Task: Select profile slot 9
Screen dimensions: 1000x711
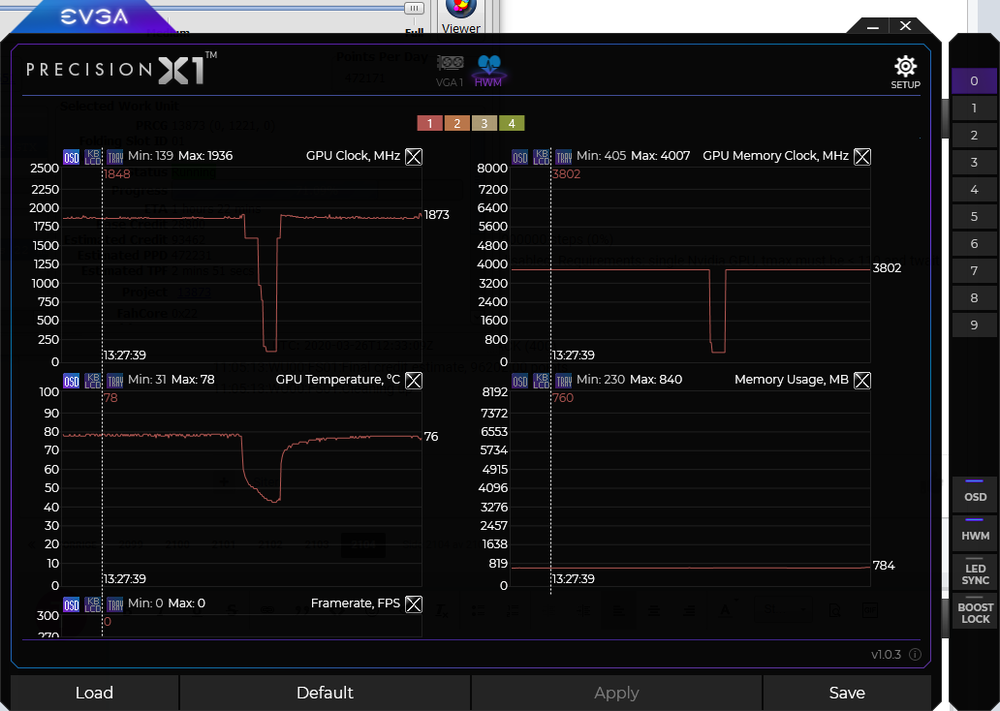Action: pyautogui.click(x=974, y=325)
